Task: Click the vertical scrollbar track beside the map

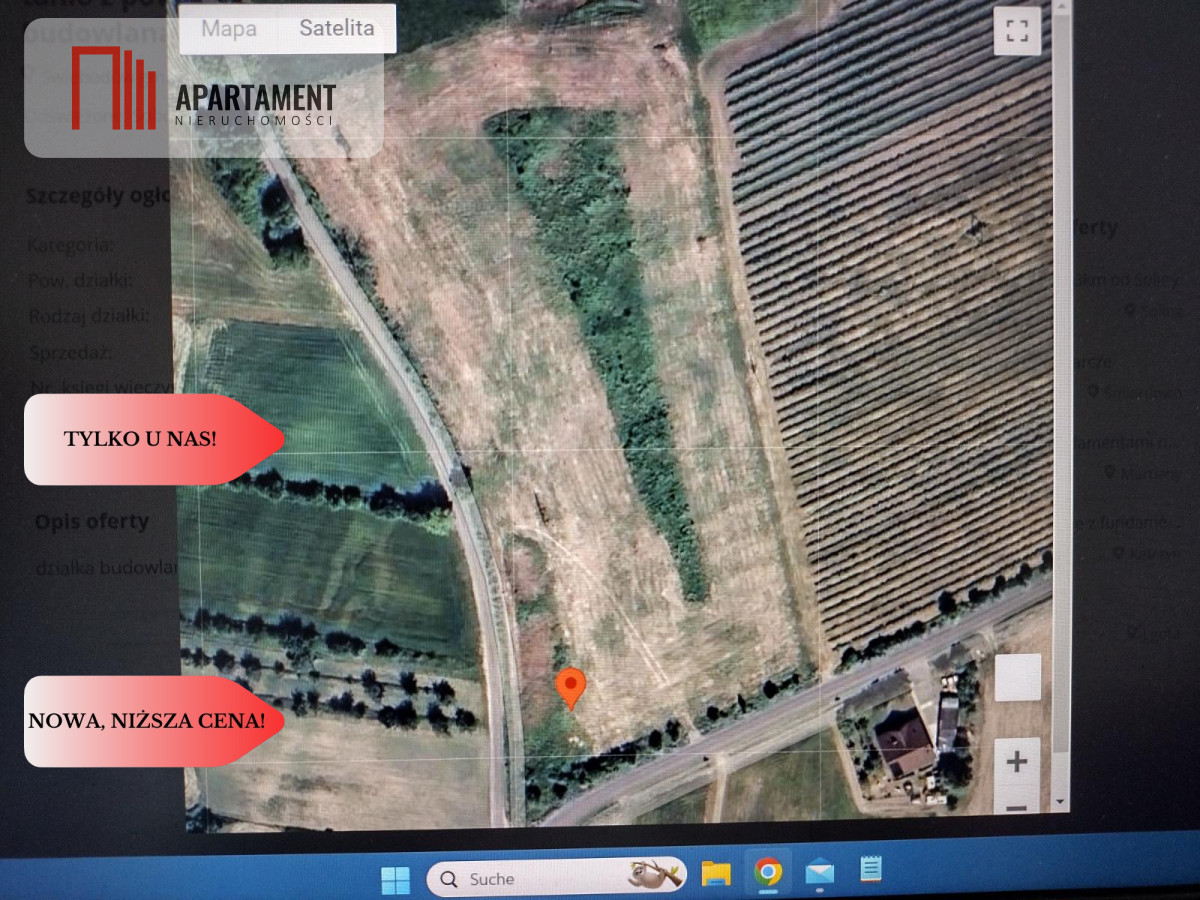Action: click(1061, 400)
